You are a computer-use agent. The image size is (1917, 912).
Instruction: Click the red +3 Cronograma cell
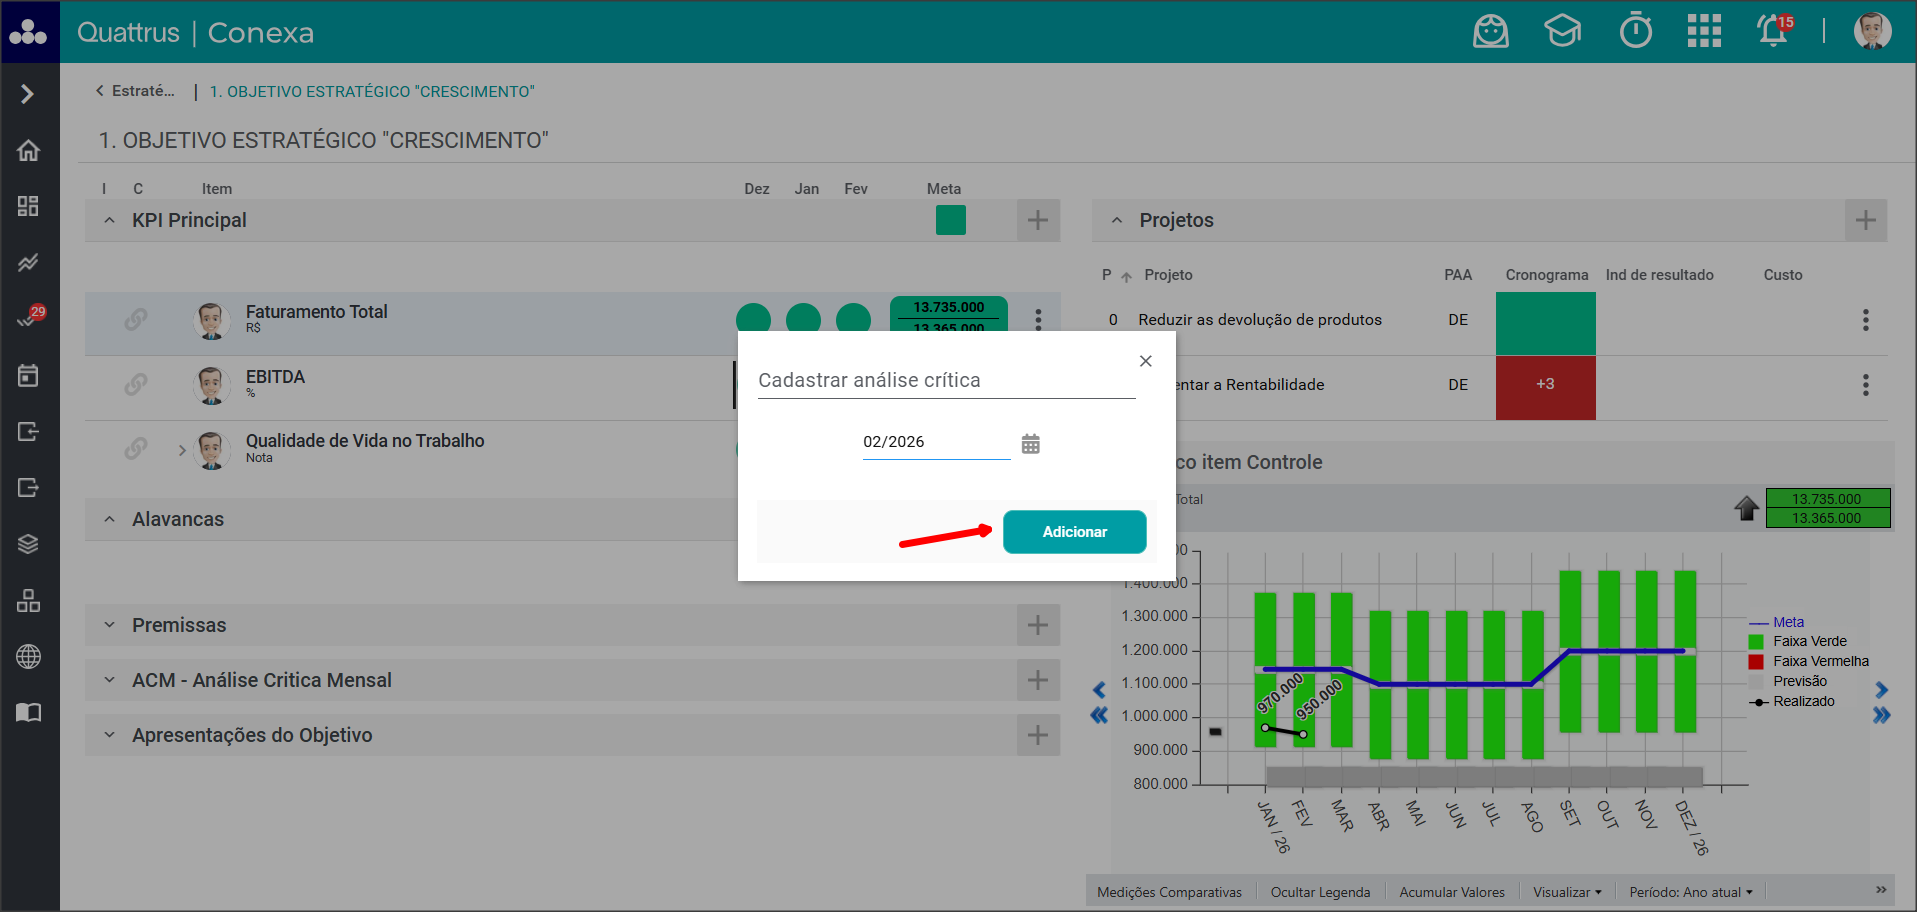1545,385
